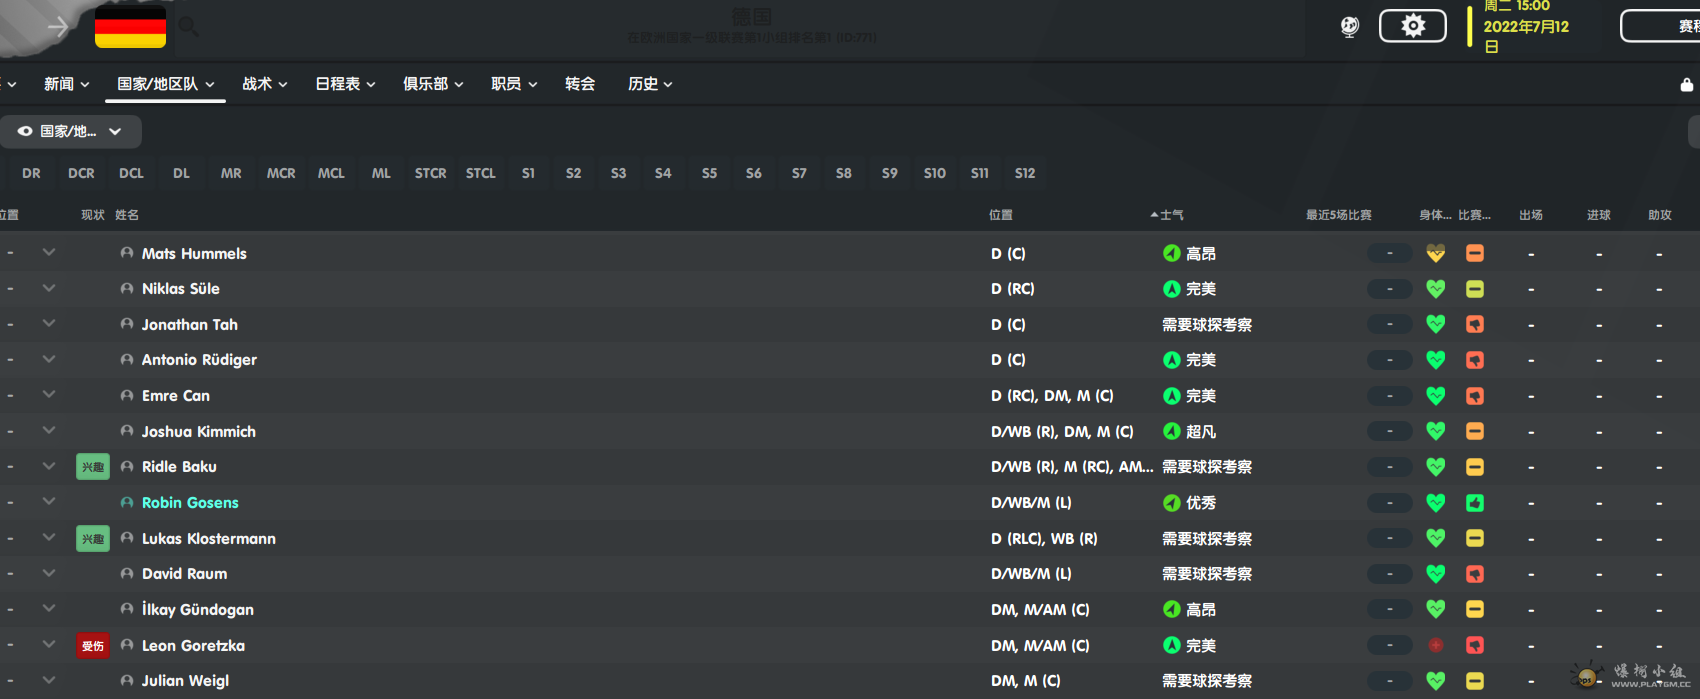Toggle the S12 substitute slot filter
The height and width of the screenshot is (699, 1700).
pos(1024,173)
